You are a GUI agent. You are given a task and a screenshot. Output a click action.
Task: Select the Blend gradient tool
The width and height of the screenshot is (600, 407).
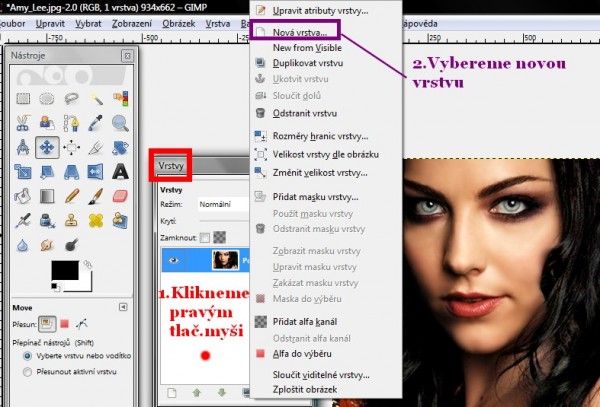tap(47, 196)
